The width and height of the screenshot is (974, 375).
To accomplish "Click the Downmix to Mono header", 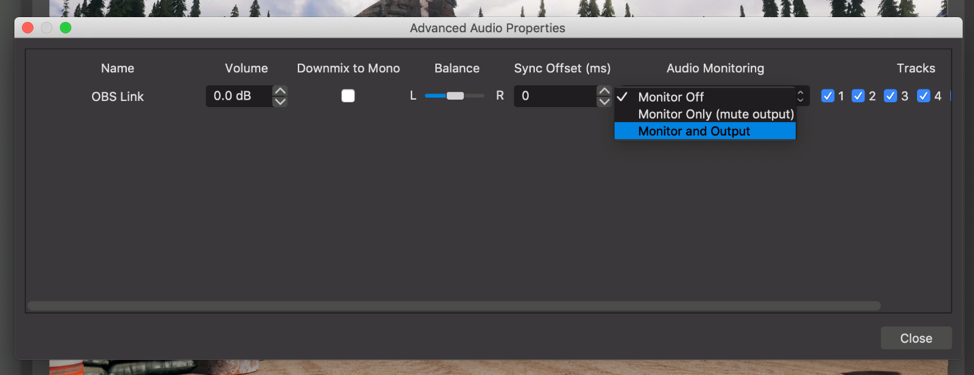I will click(348, 68).
